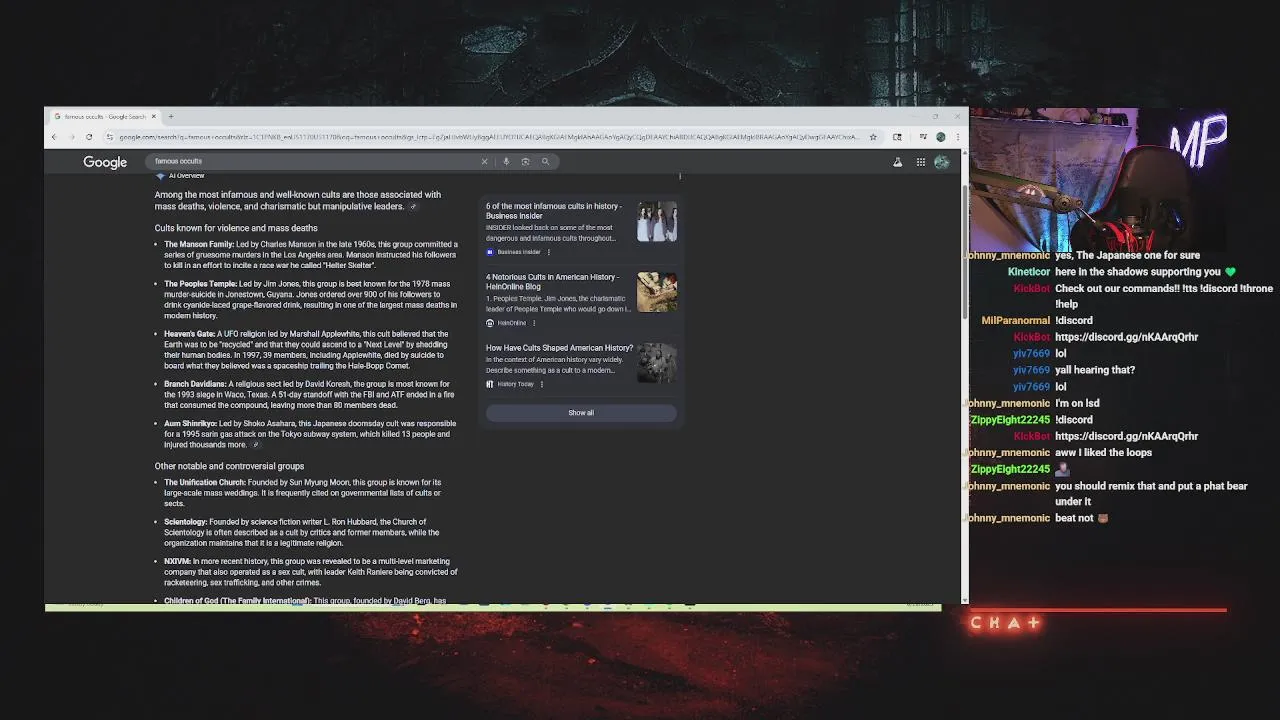Click The Unification Church heading text
The height and width of the screenshot is (720, 1280).
(205, 482)
